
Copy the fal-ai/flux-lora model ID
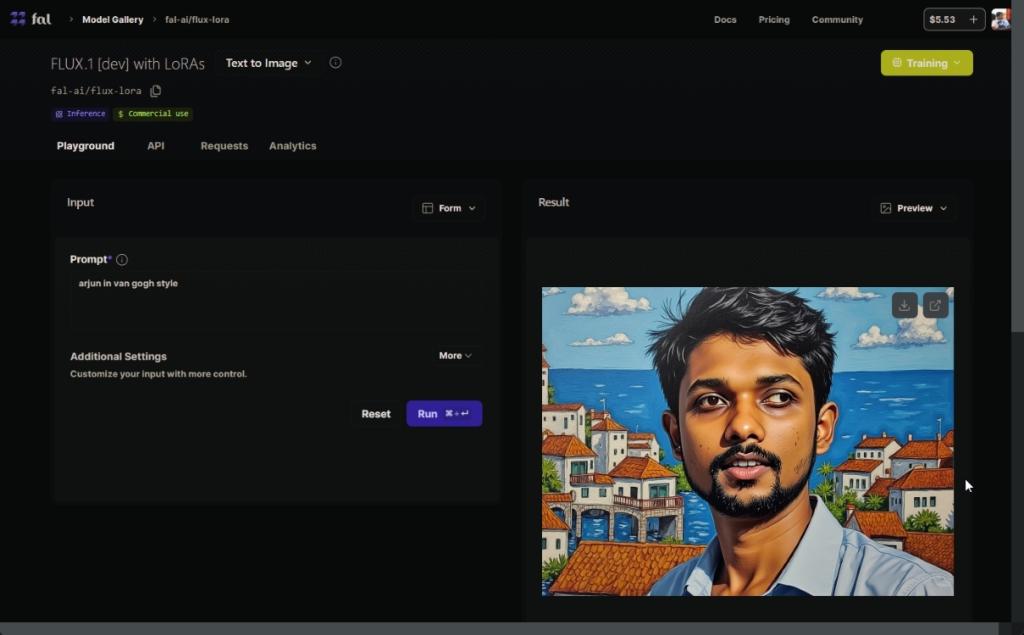(156, 91)
